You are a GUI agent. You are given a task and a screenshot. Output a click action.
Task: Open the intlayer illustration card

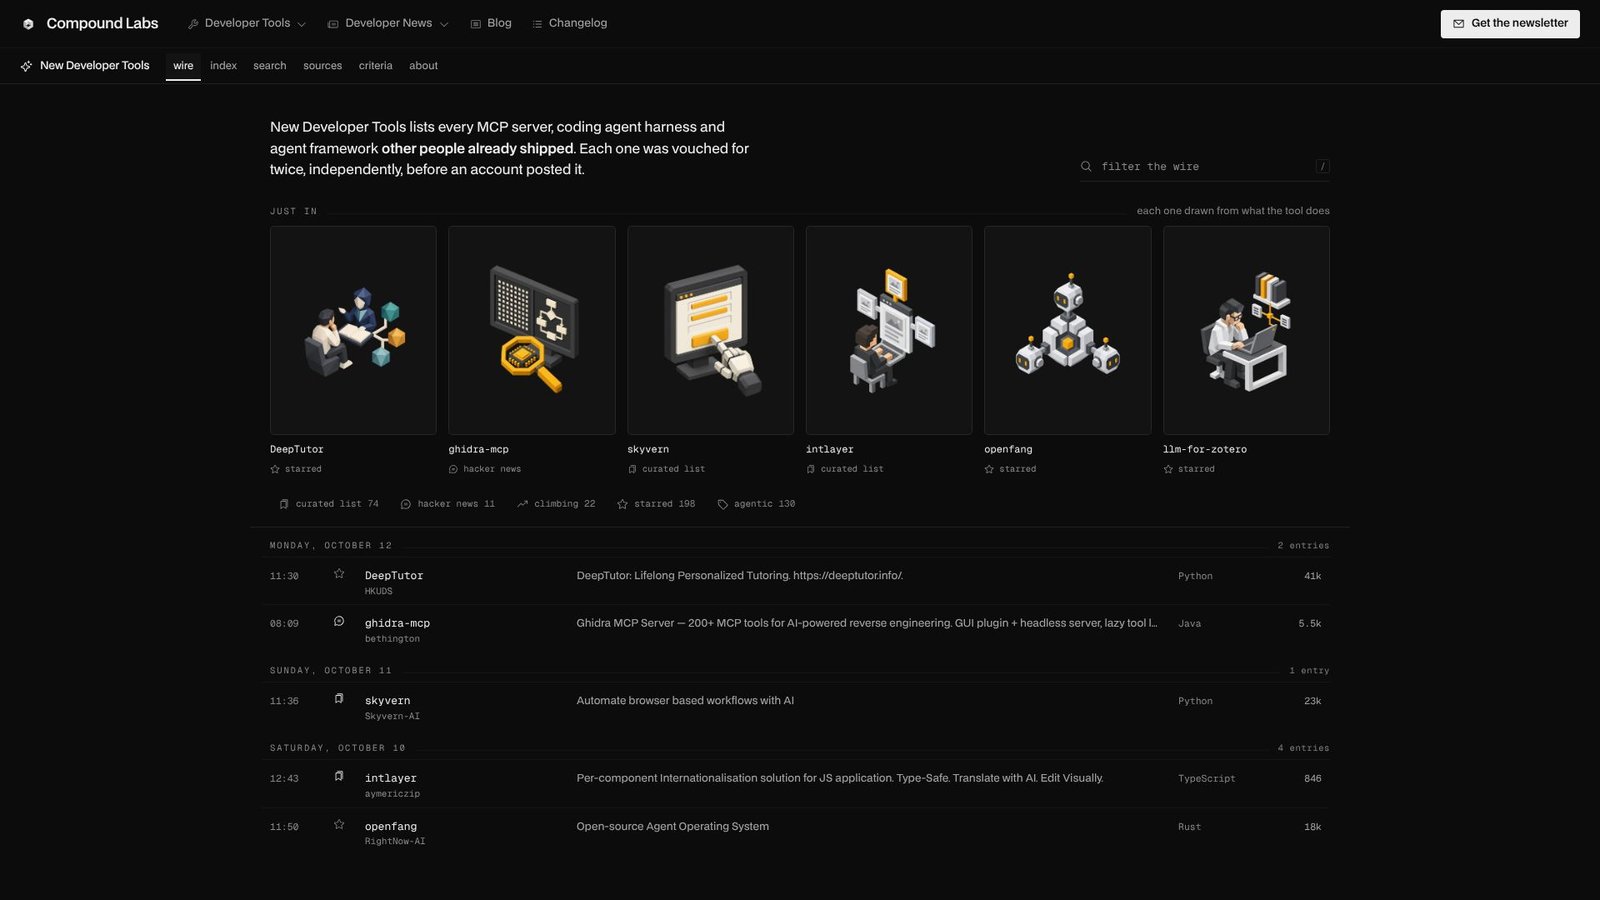point(889,330)
